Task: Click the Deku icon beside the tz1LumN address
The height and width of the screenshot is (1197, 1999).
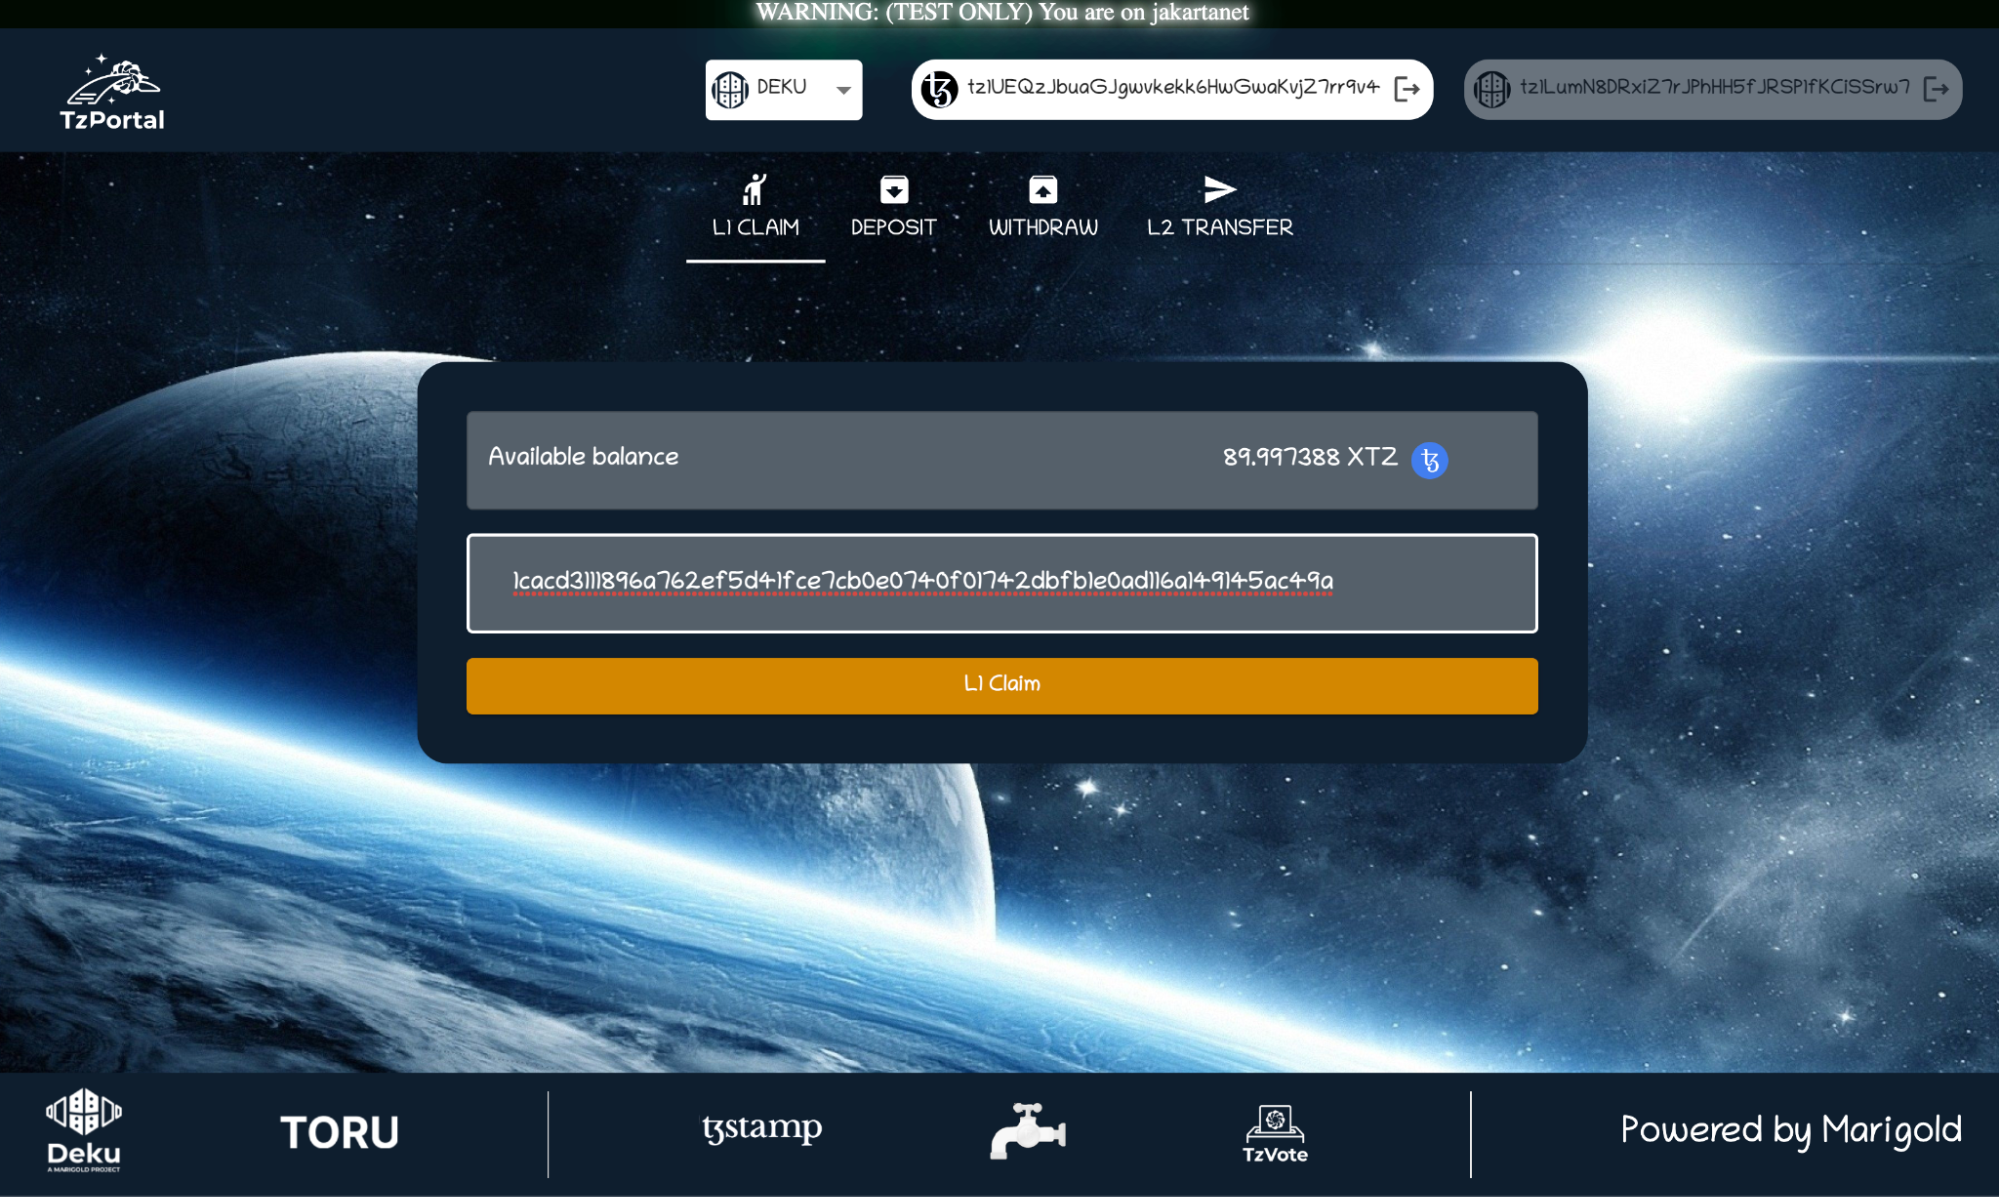Action: point(1492,89)
